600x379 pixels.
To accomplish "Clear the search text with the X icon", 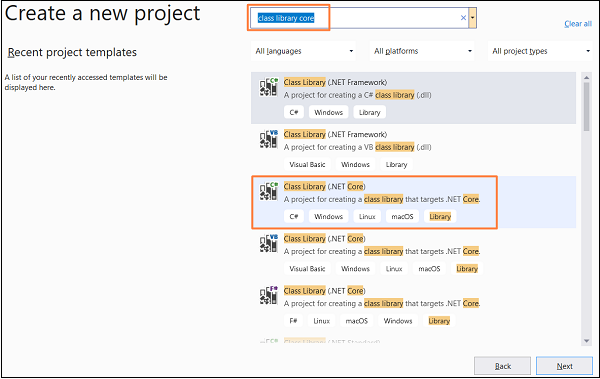I will tap(463, 18).
